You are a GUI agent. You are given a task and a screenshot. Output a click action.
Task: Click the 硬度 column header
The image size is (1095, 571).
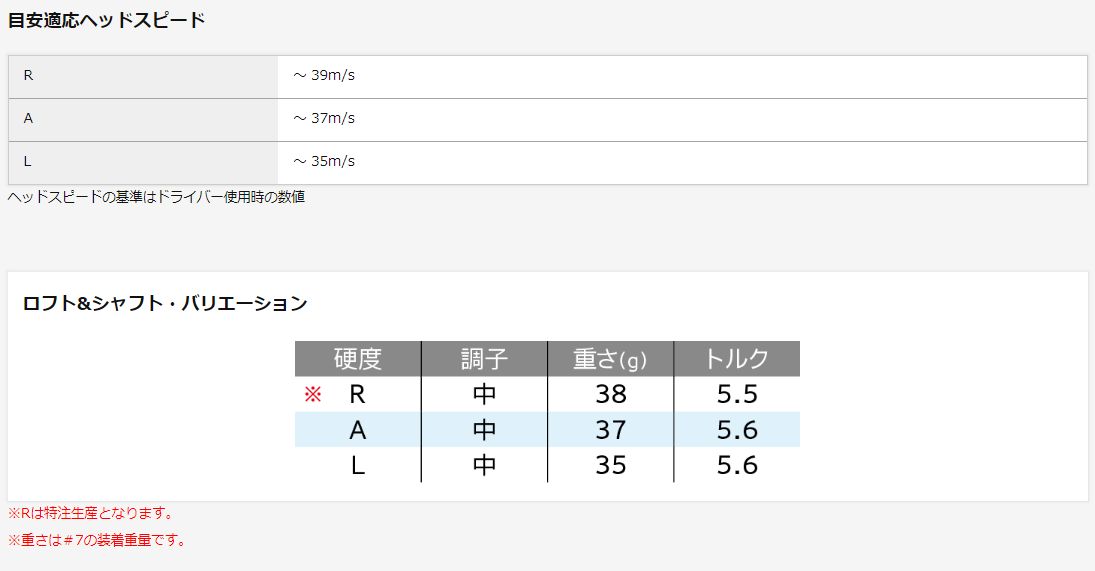358,359
